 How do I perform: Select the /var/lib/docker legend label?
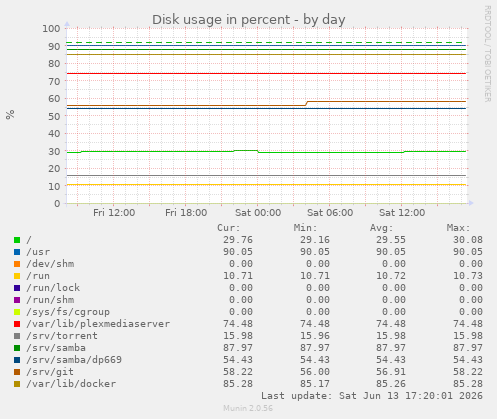pyautogui.click(x=71, y=384)
